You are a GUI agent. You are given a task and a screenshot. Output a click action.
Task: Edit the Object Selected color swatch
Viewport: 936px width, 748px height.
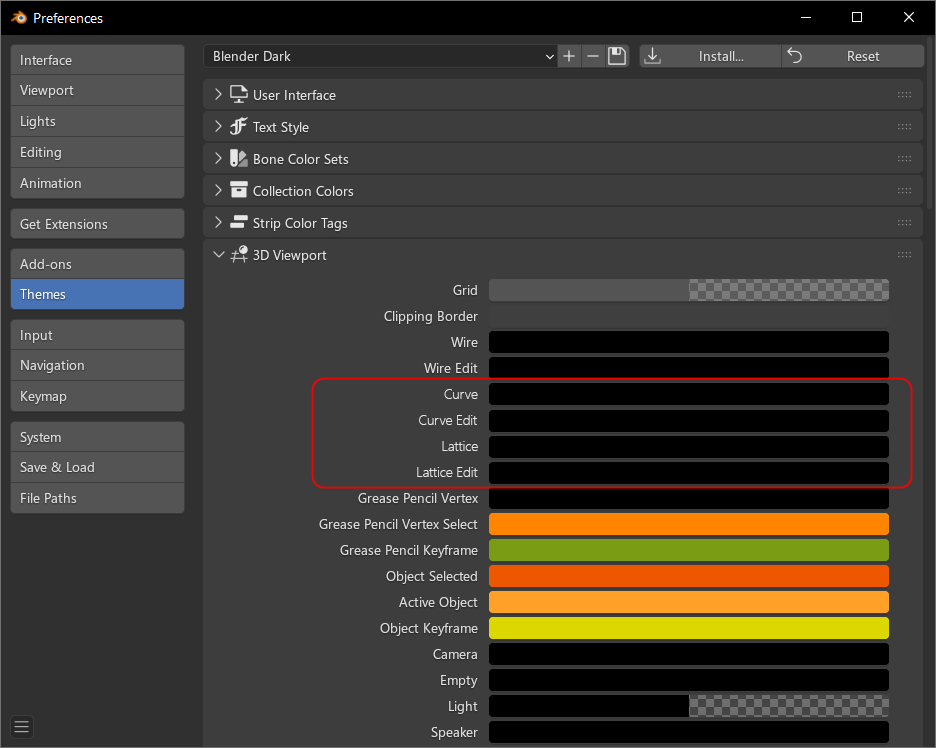click(689, 576)
